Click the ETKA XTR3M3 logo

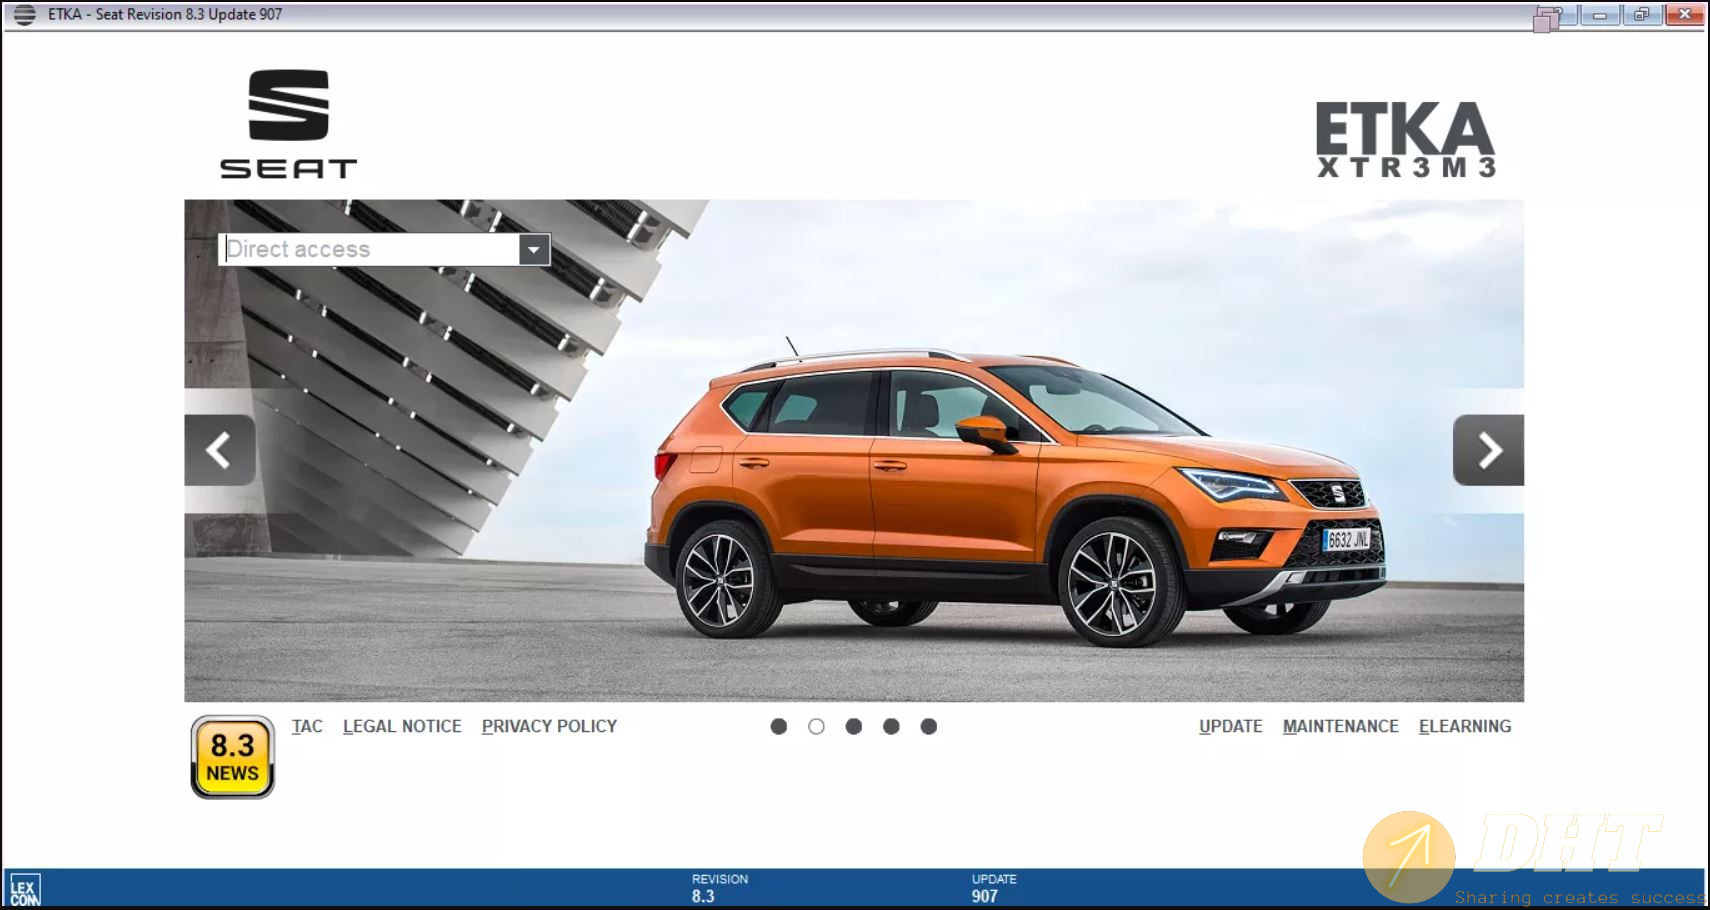(x=1406, y=140)
